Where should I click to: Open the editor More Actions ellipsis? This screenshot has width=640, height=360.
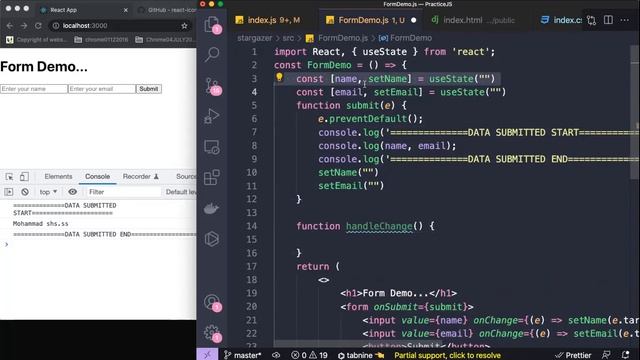tap(624, 20)
